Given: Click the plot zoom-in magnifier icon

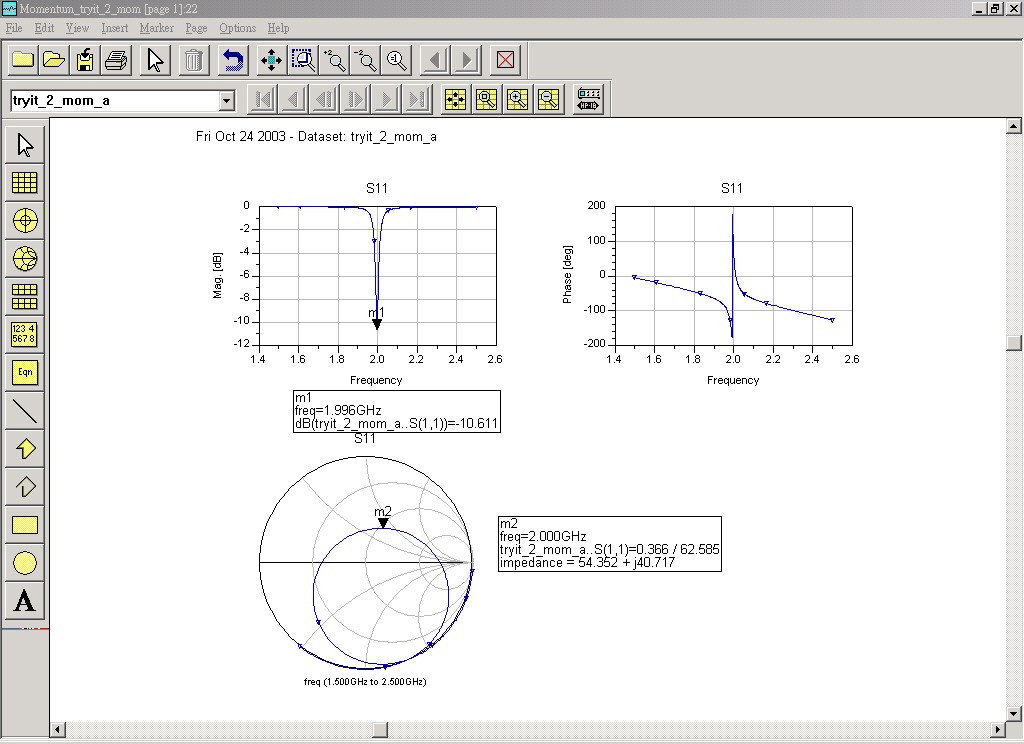Looking at the screenshot, I should (518, 99).
